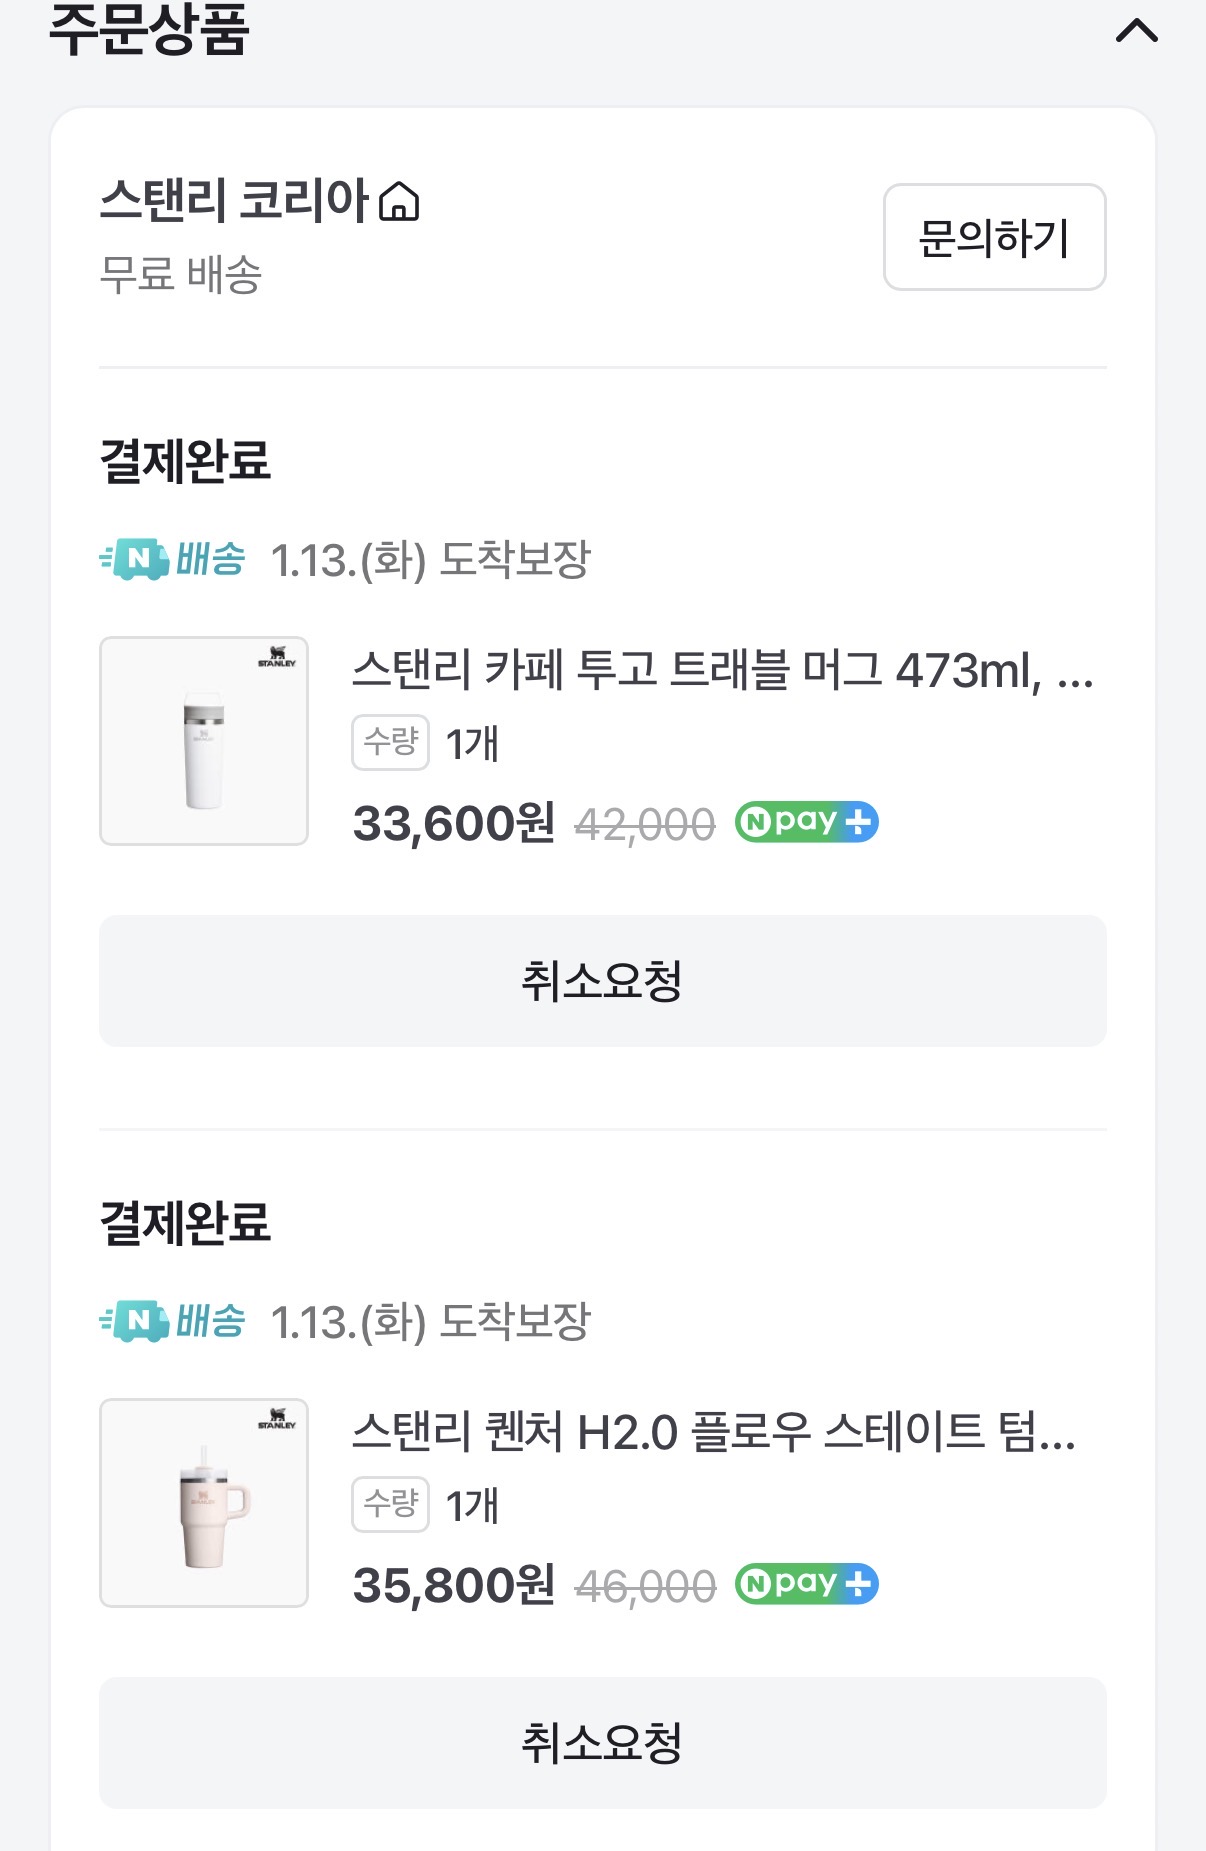Click the 33,600원 price of the travel mug
This screenshot has height=1851, width=1206.
[453, 824]
